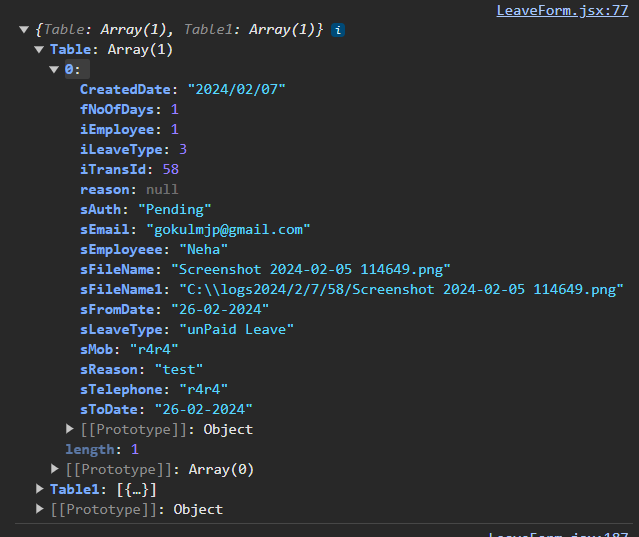This screenshot has width=639, height=537.
Task: Expand the [[Prototype]]: Object inside index 0
Action: (x=70, y=429)
